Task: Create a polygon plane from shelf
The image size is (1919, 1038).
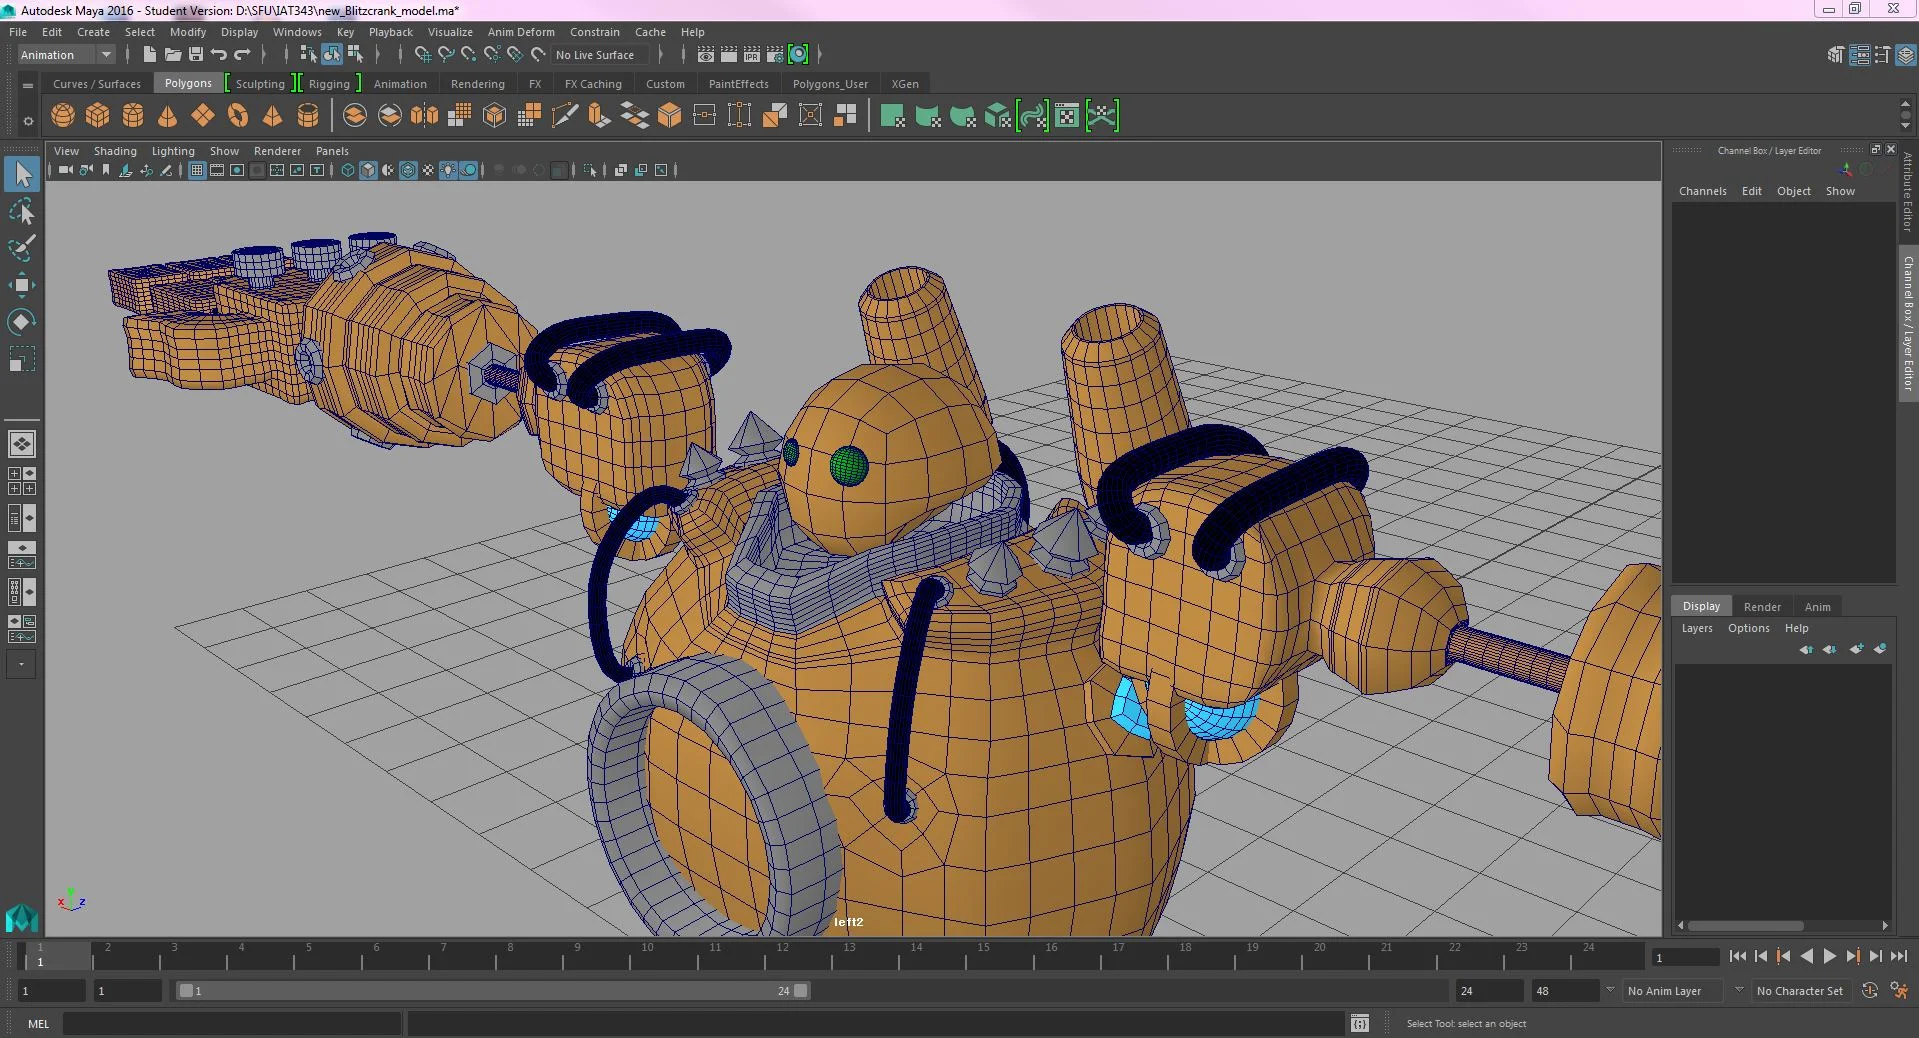Action: coord(203,116)
